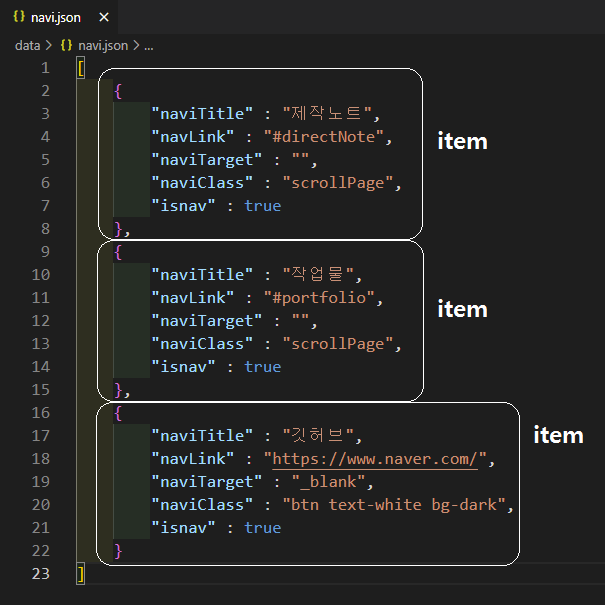Switch to the navi.json tab
The image size is (605, 605).
(x=55, y=17)
